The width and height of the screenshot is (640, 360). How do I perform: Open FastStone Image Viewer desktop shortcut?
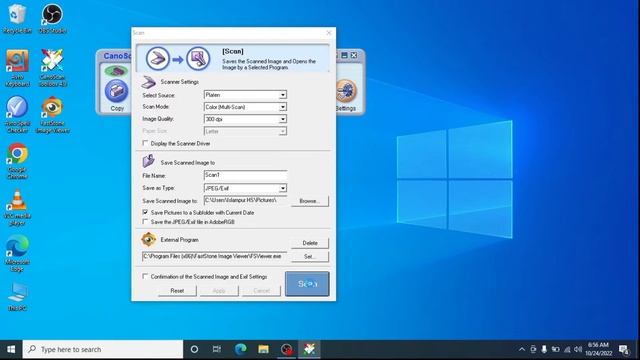[52, 115]
